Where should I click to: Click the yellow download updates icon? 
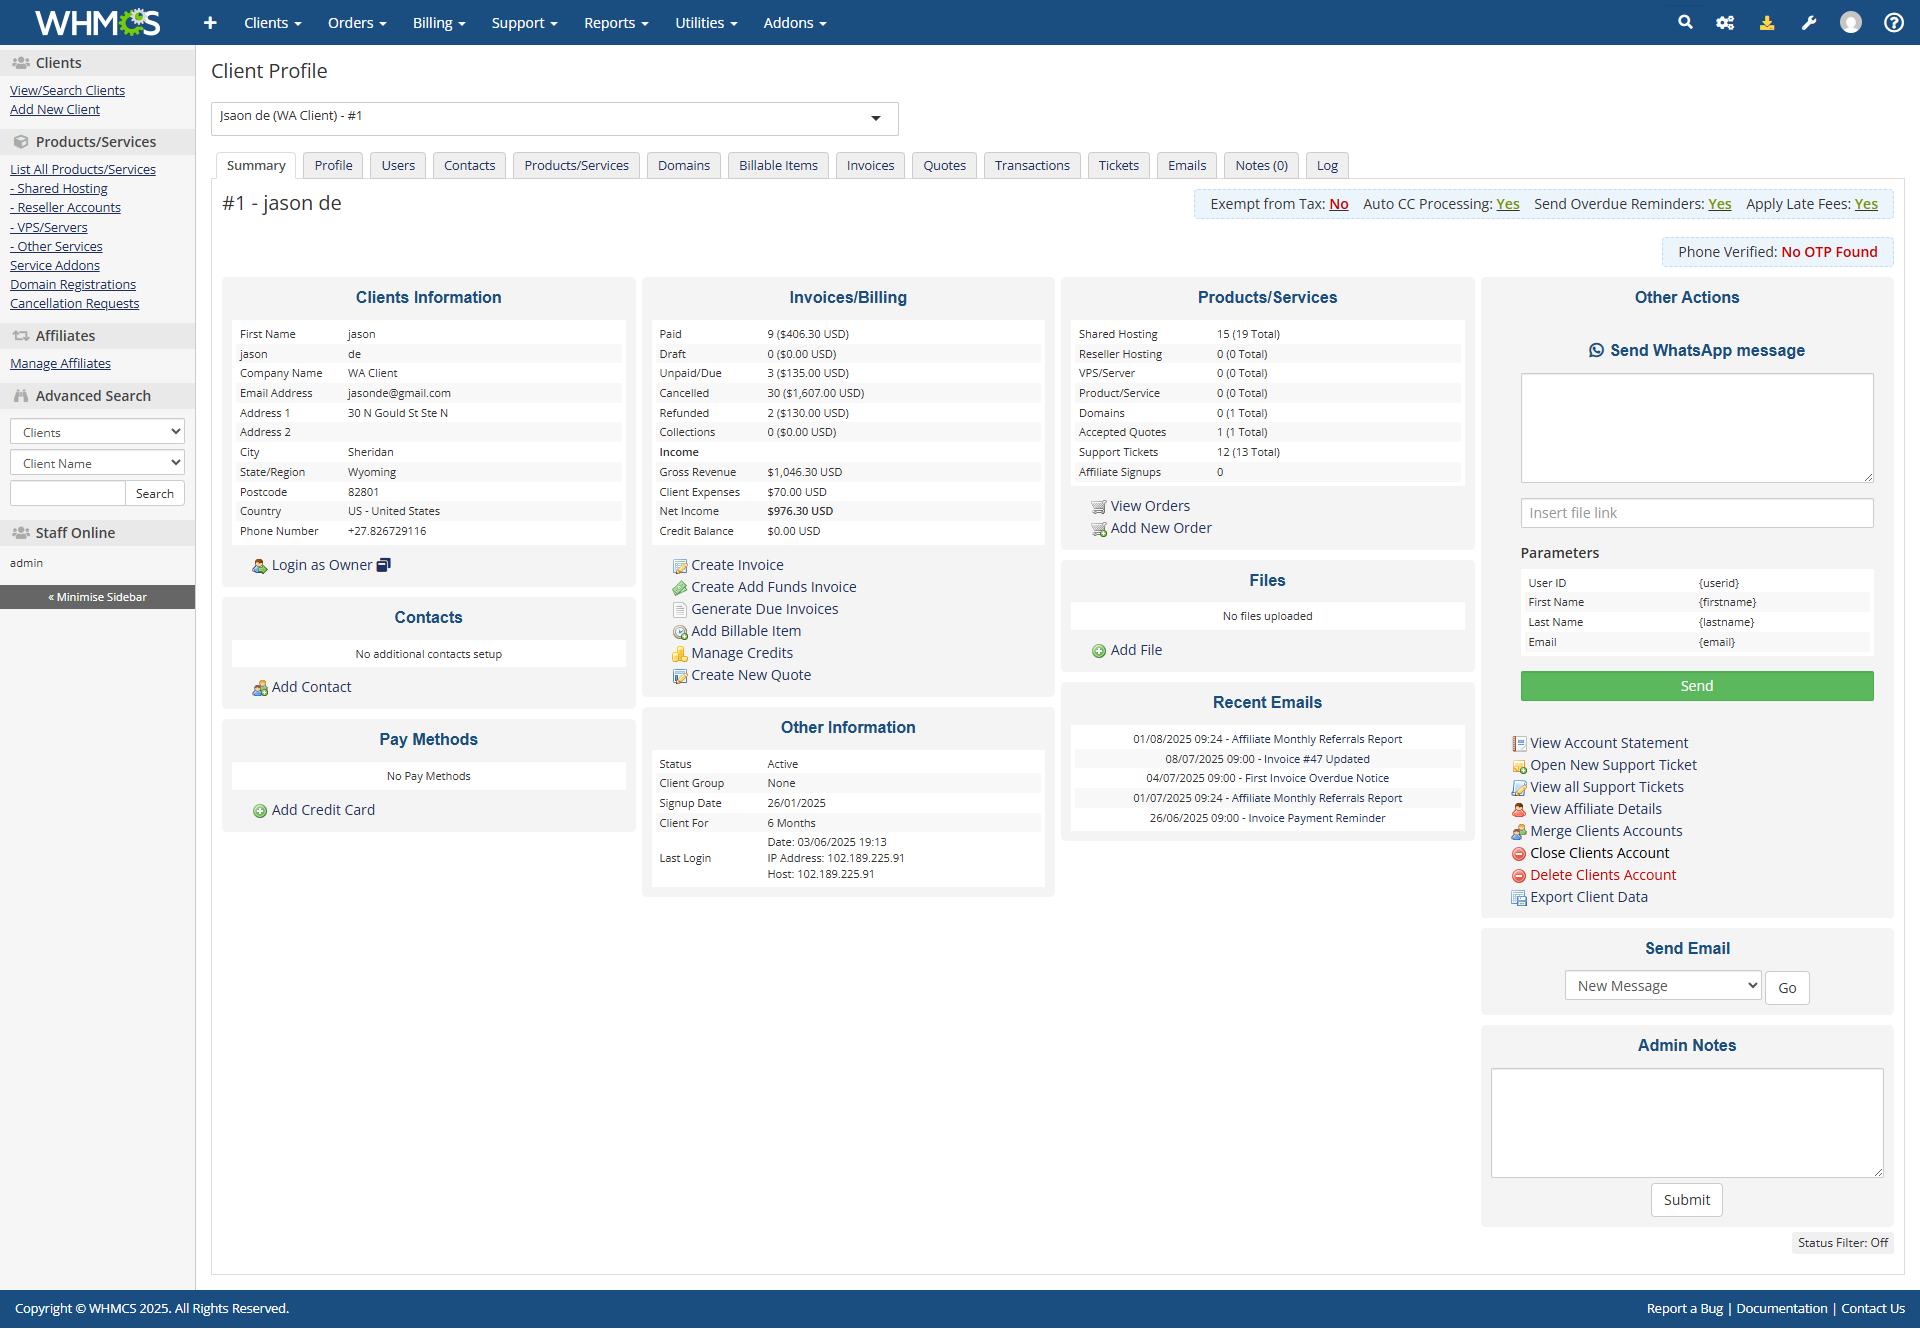(1767, 22)
